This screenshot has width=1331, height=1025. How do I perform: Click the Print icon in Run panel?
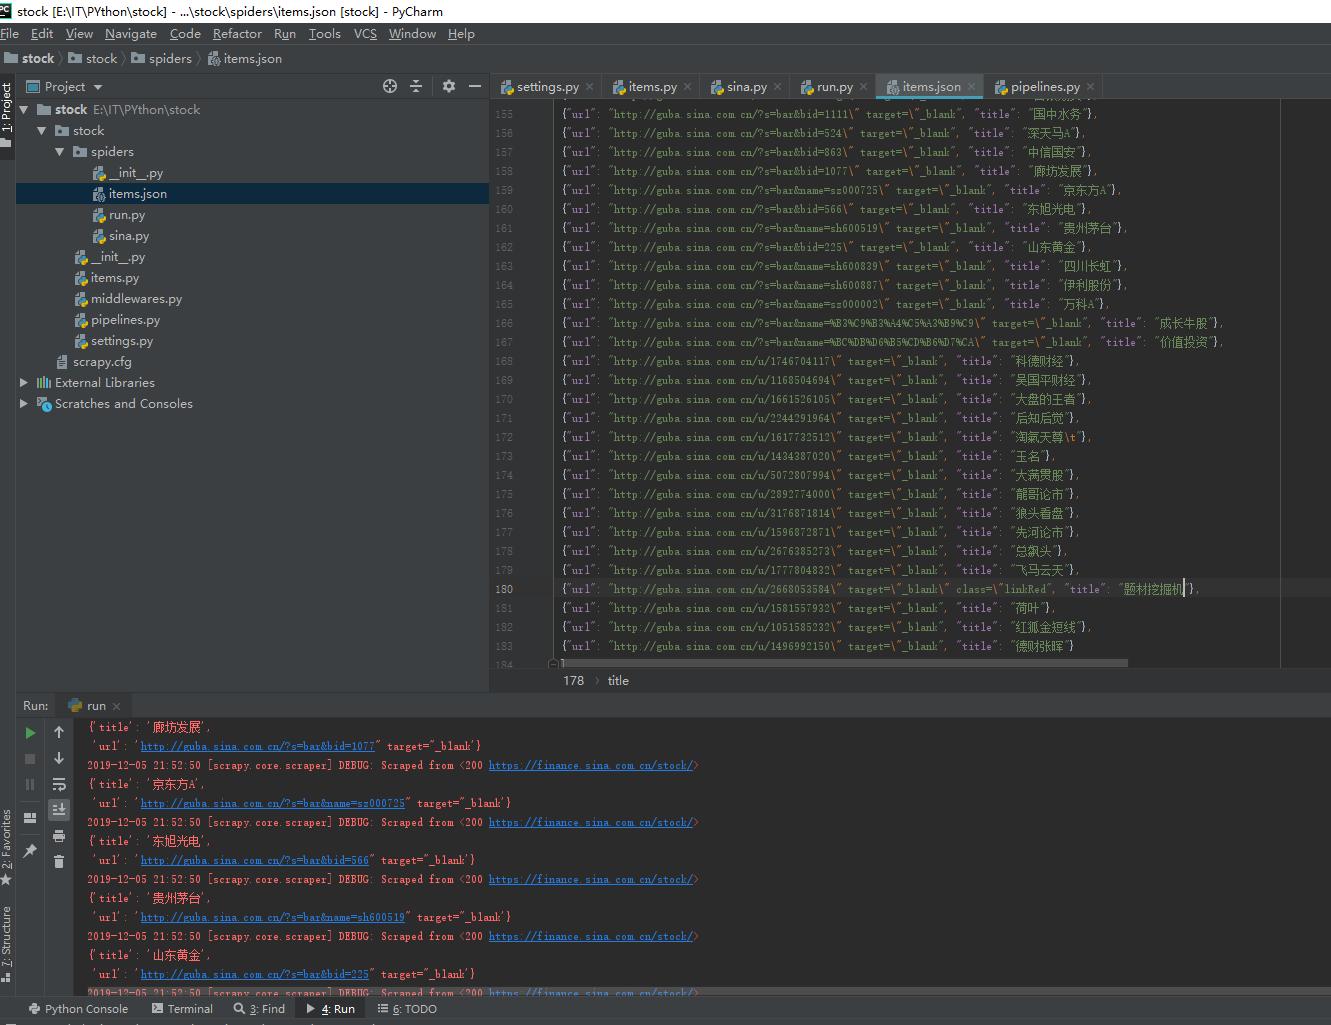(59, 836)
